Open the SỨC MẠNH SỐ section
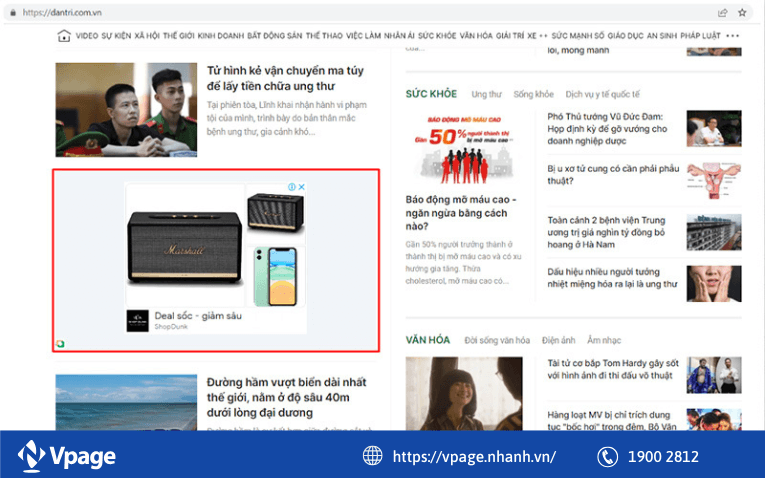The height and width of the screenshot is (478, 765). [578, 36]
